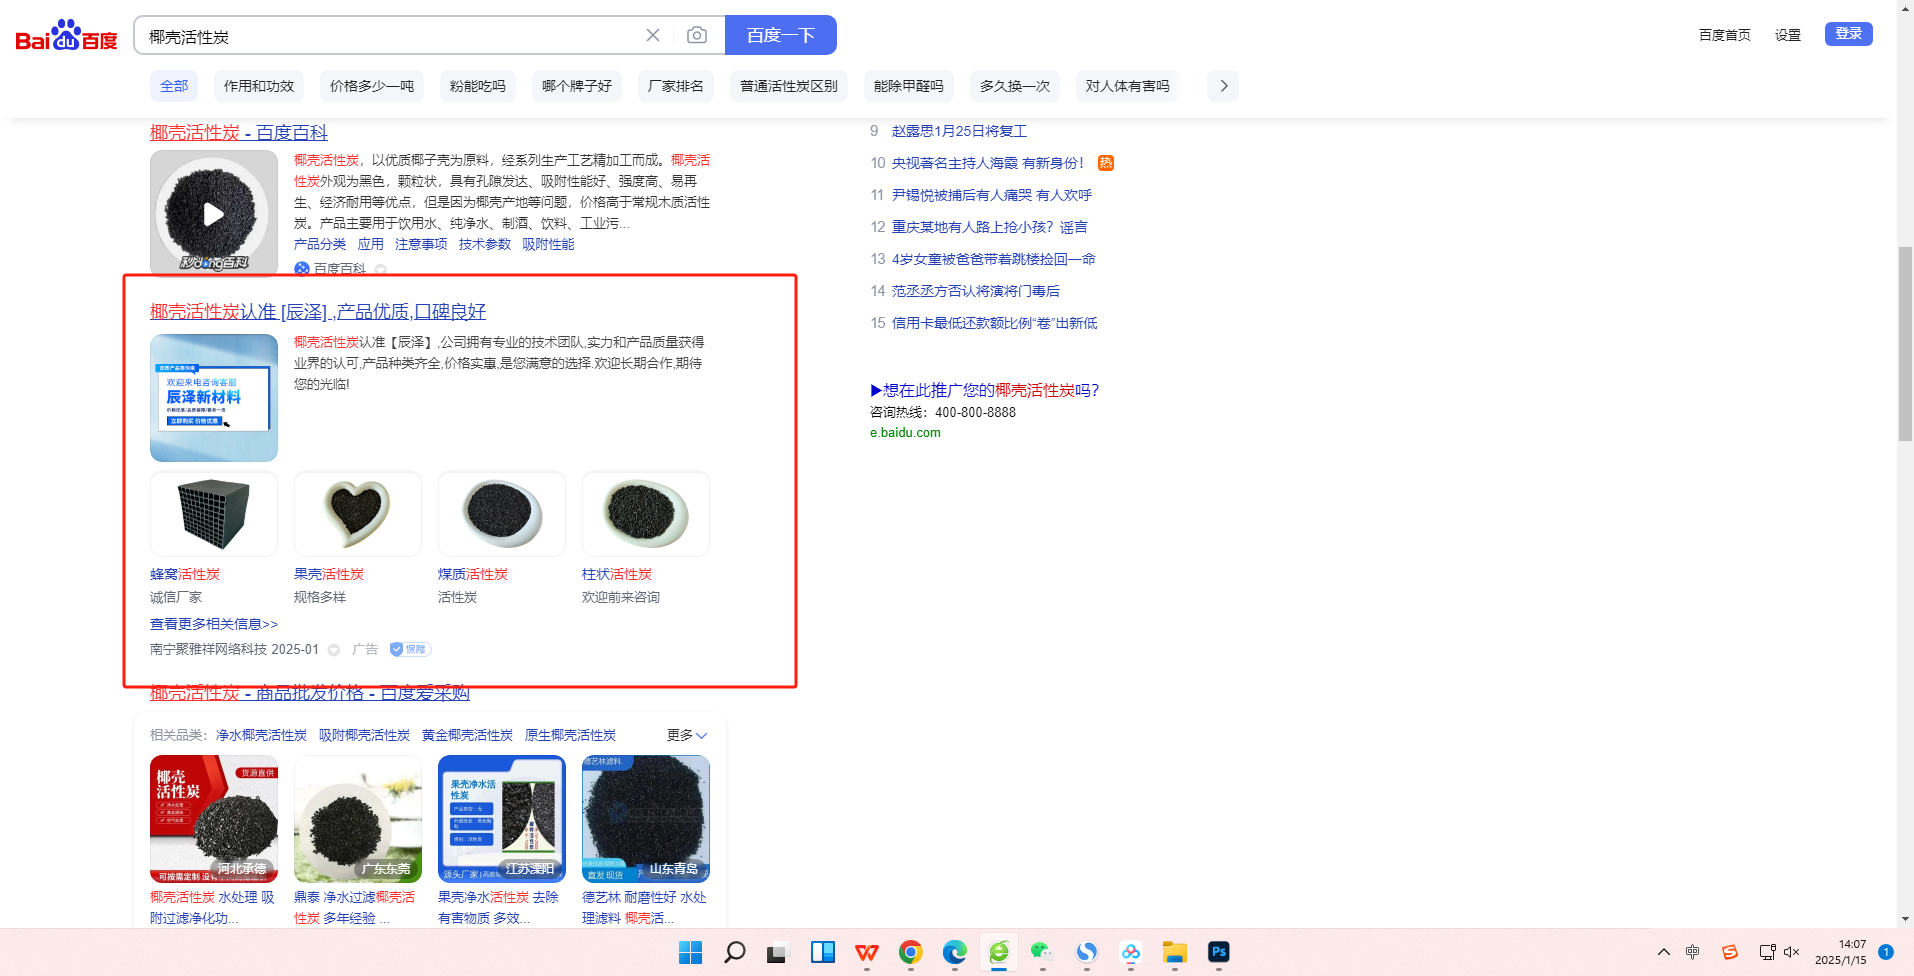Image resolution: width=1914 pixels, height=976 pixels.
Task: Open WPS Office from the taskbar
Action: (x=866, y=952)
